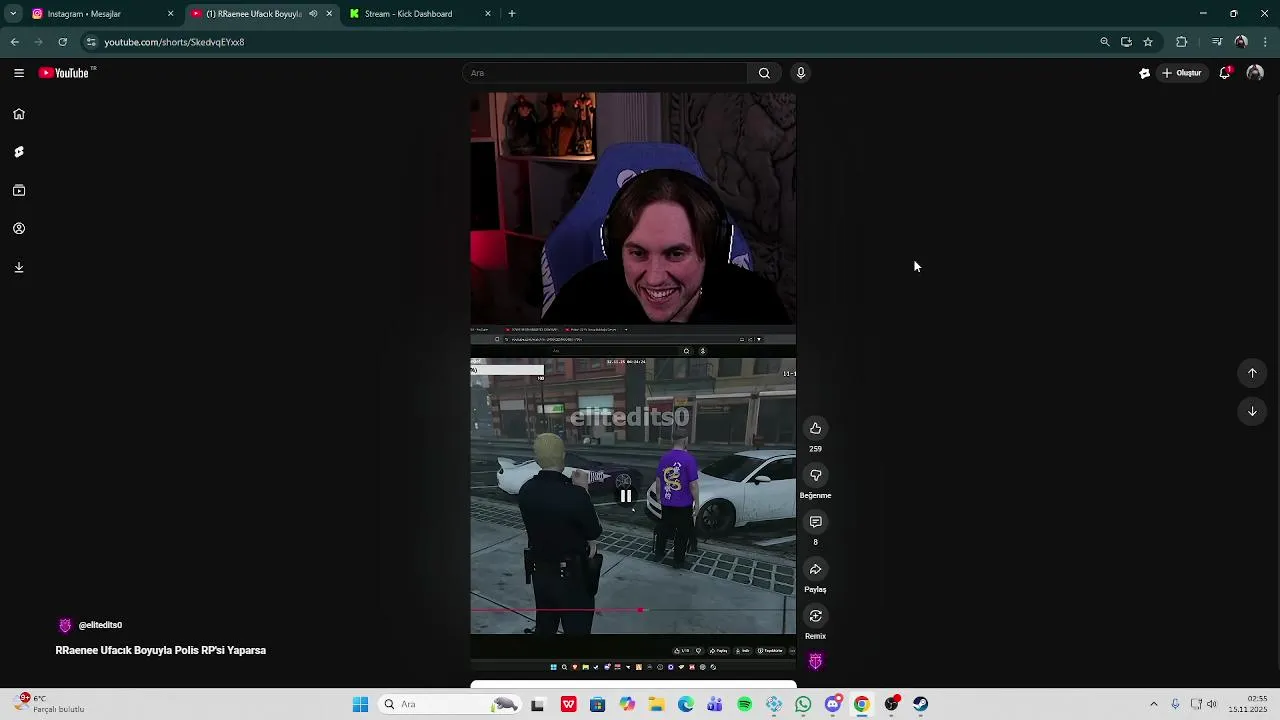Click the badge icon left of Oluştur
This screenshot has width=1280, height=720.
coord(1144,73)
